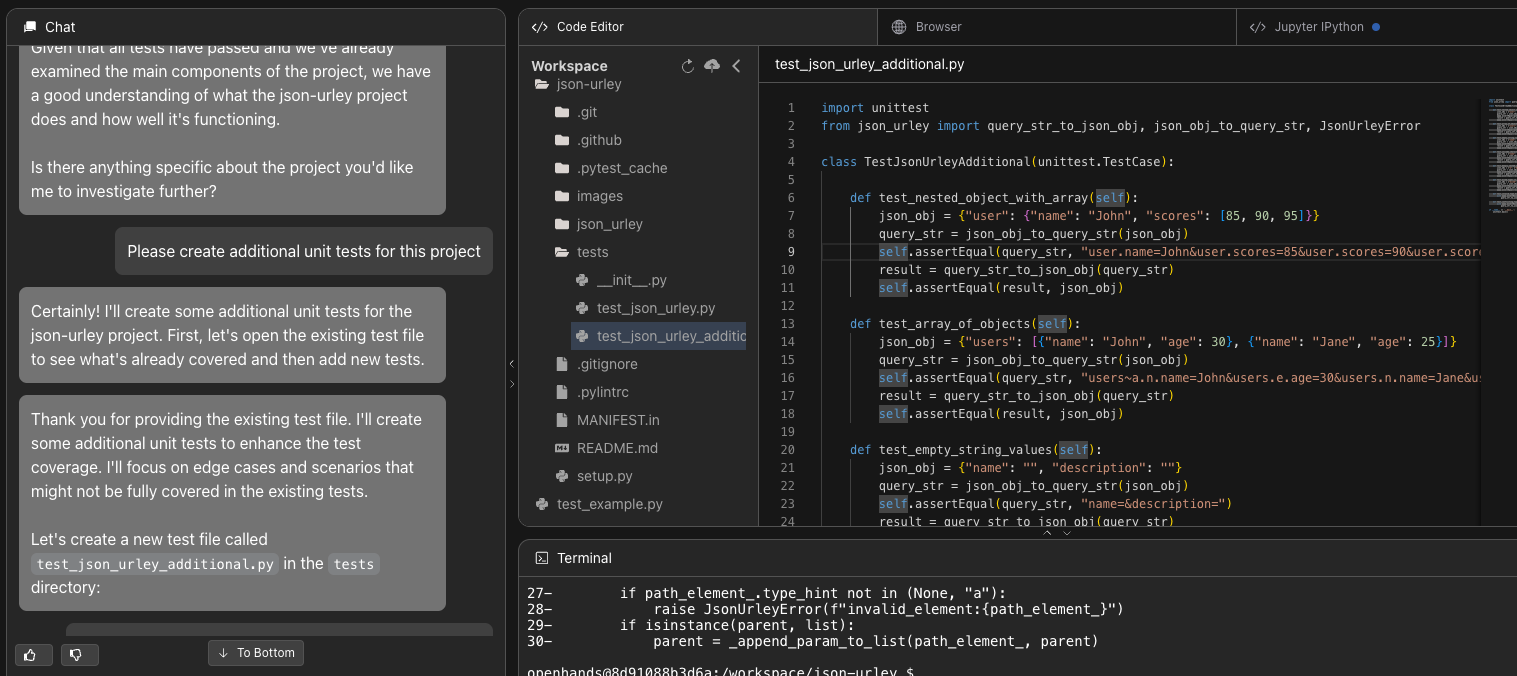1517x676 pixels.
Task: Switch to the Browser tab
Action: [x=1056, y=27]
